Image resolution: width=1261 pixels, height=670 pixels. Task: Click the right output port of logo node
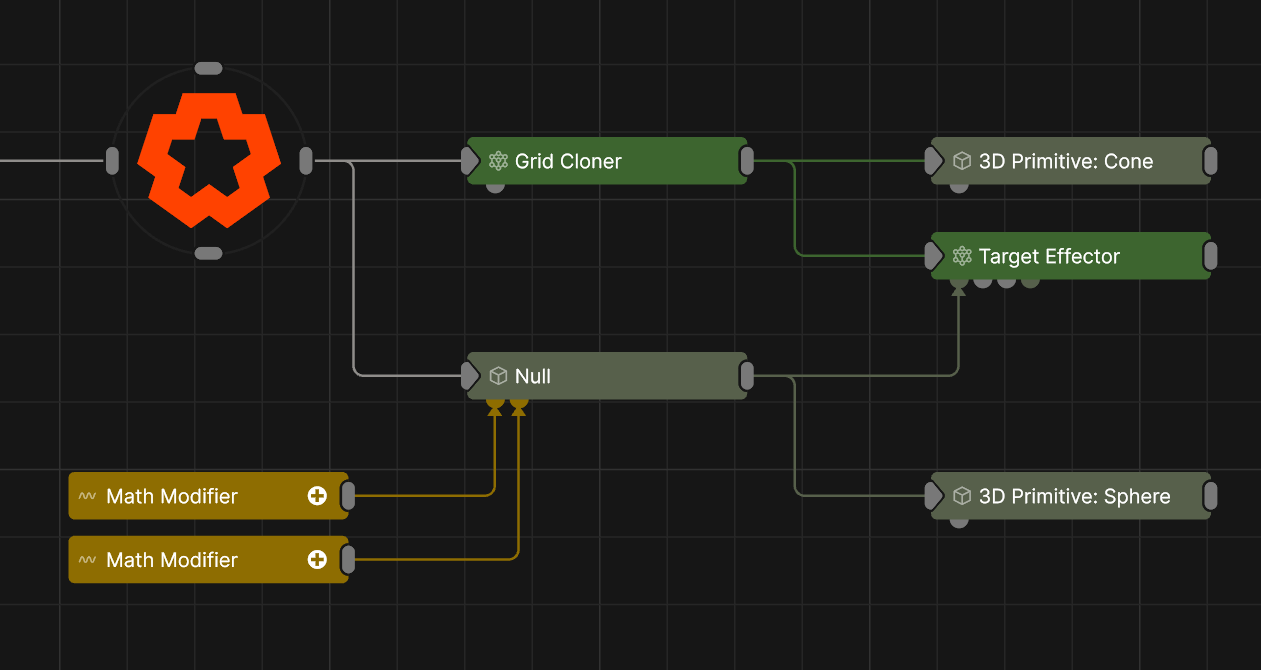point(306,160)
